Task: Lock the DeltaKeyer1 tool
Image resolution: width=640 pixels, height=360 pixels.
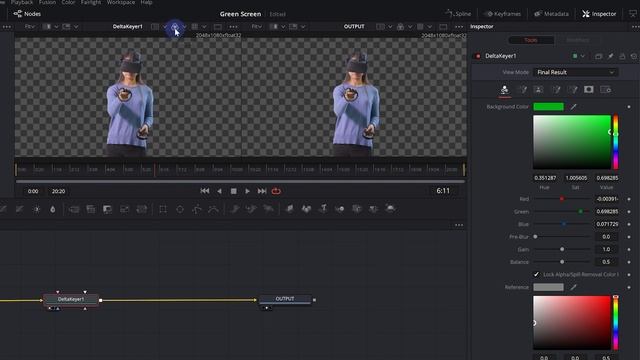Action: (x=622, y=56)
